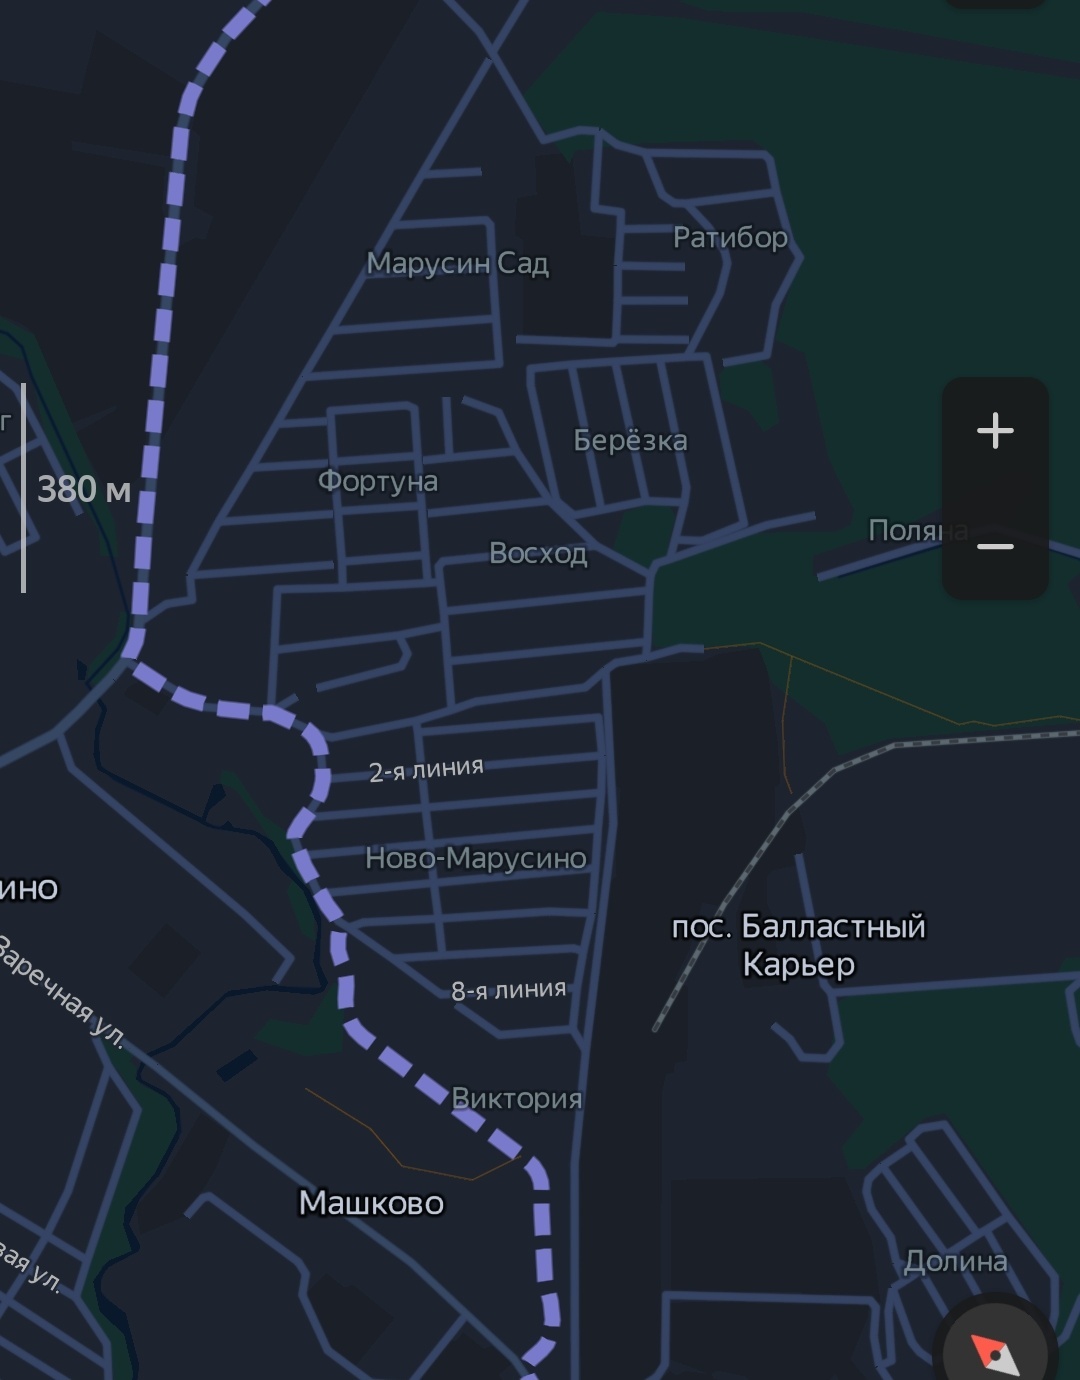Tap the 8-я линия street label

[x=508, y=990]
